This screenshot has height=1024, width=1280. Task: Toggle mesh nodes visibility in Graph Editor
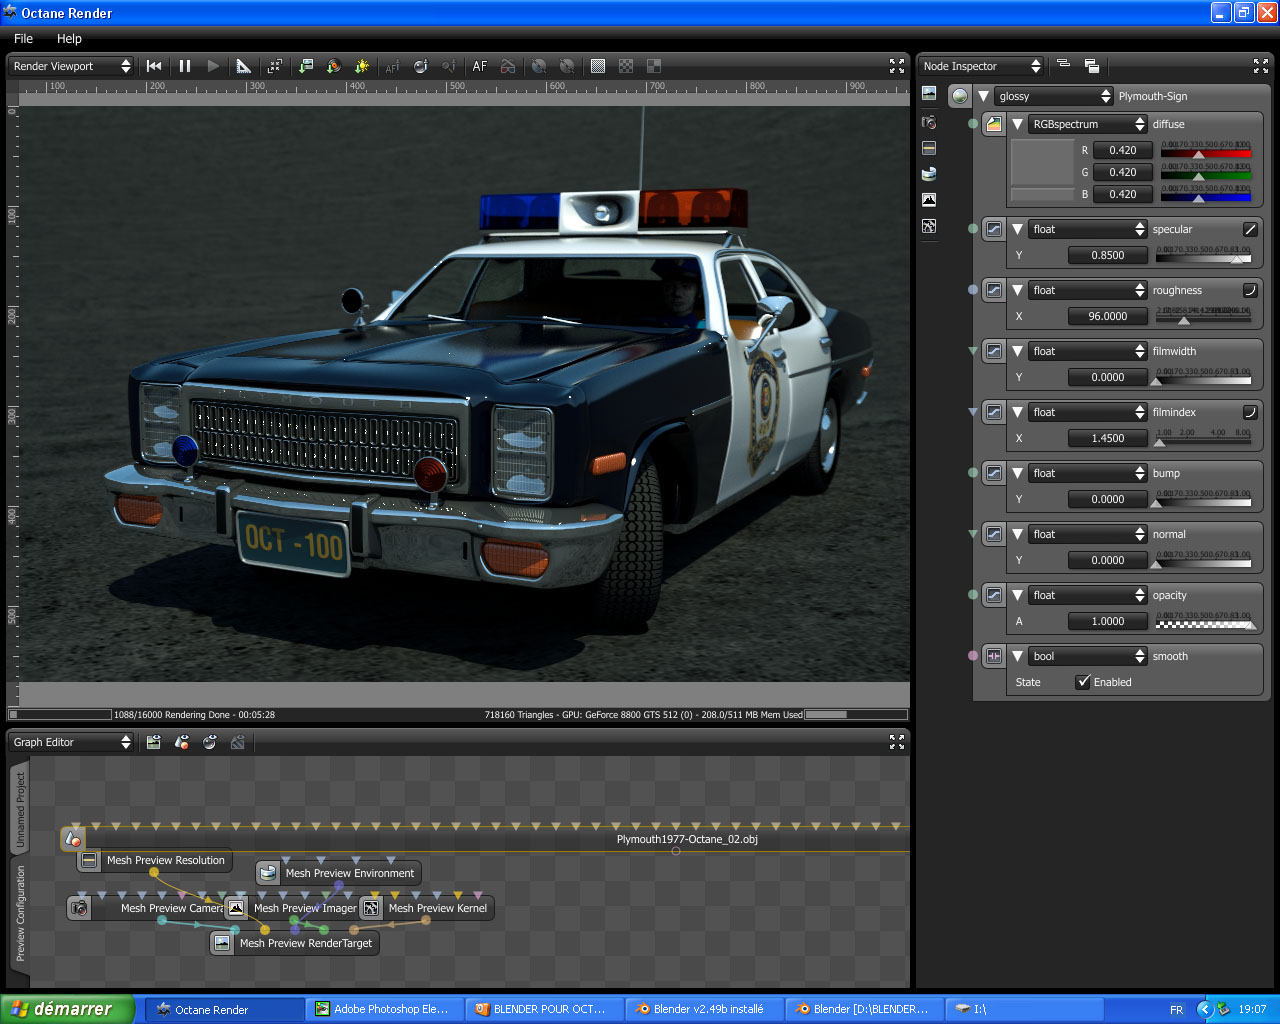pyautogui.click(x=181, y=742)
